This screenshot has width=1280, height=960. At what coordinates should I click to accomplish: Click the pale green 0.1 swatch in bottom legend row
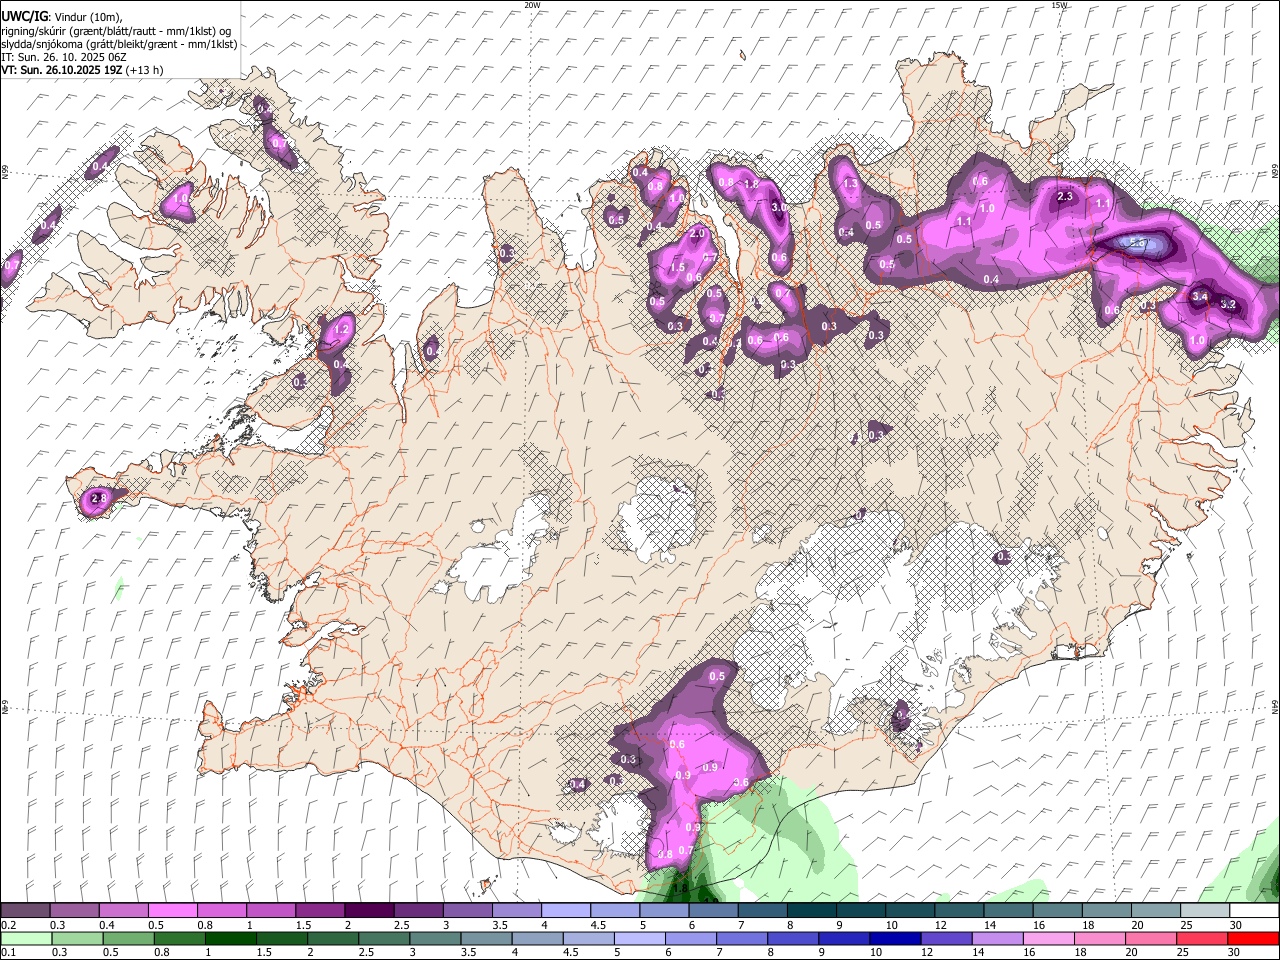[x=26, y=939]
